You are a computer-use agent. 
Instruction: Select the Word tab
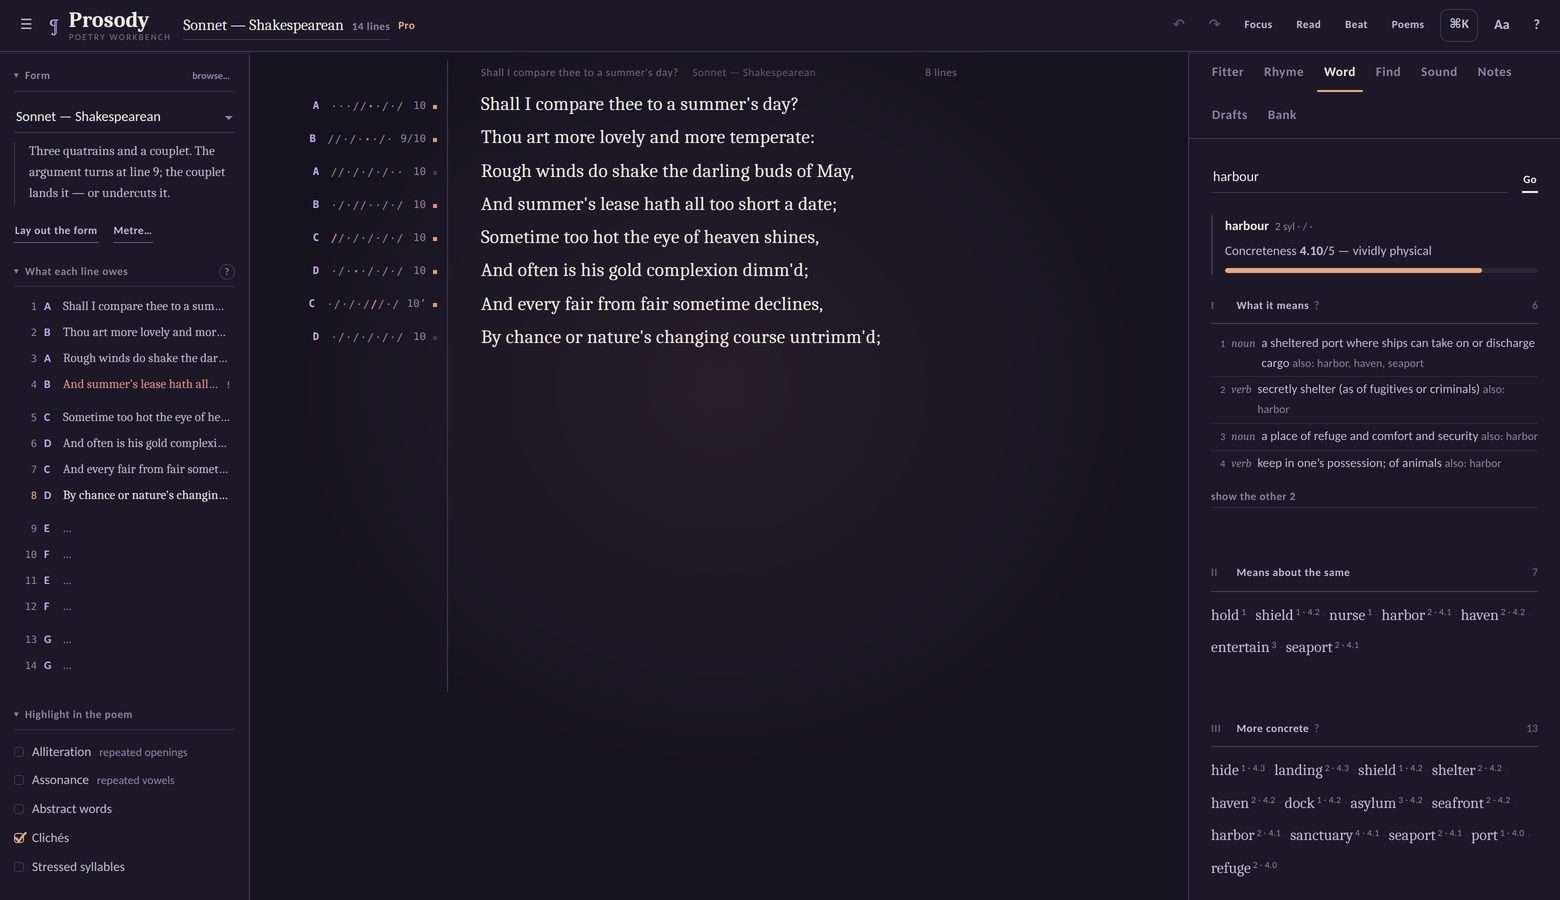[1339, 72]
